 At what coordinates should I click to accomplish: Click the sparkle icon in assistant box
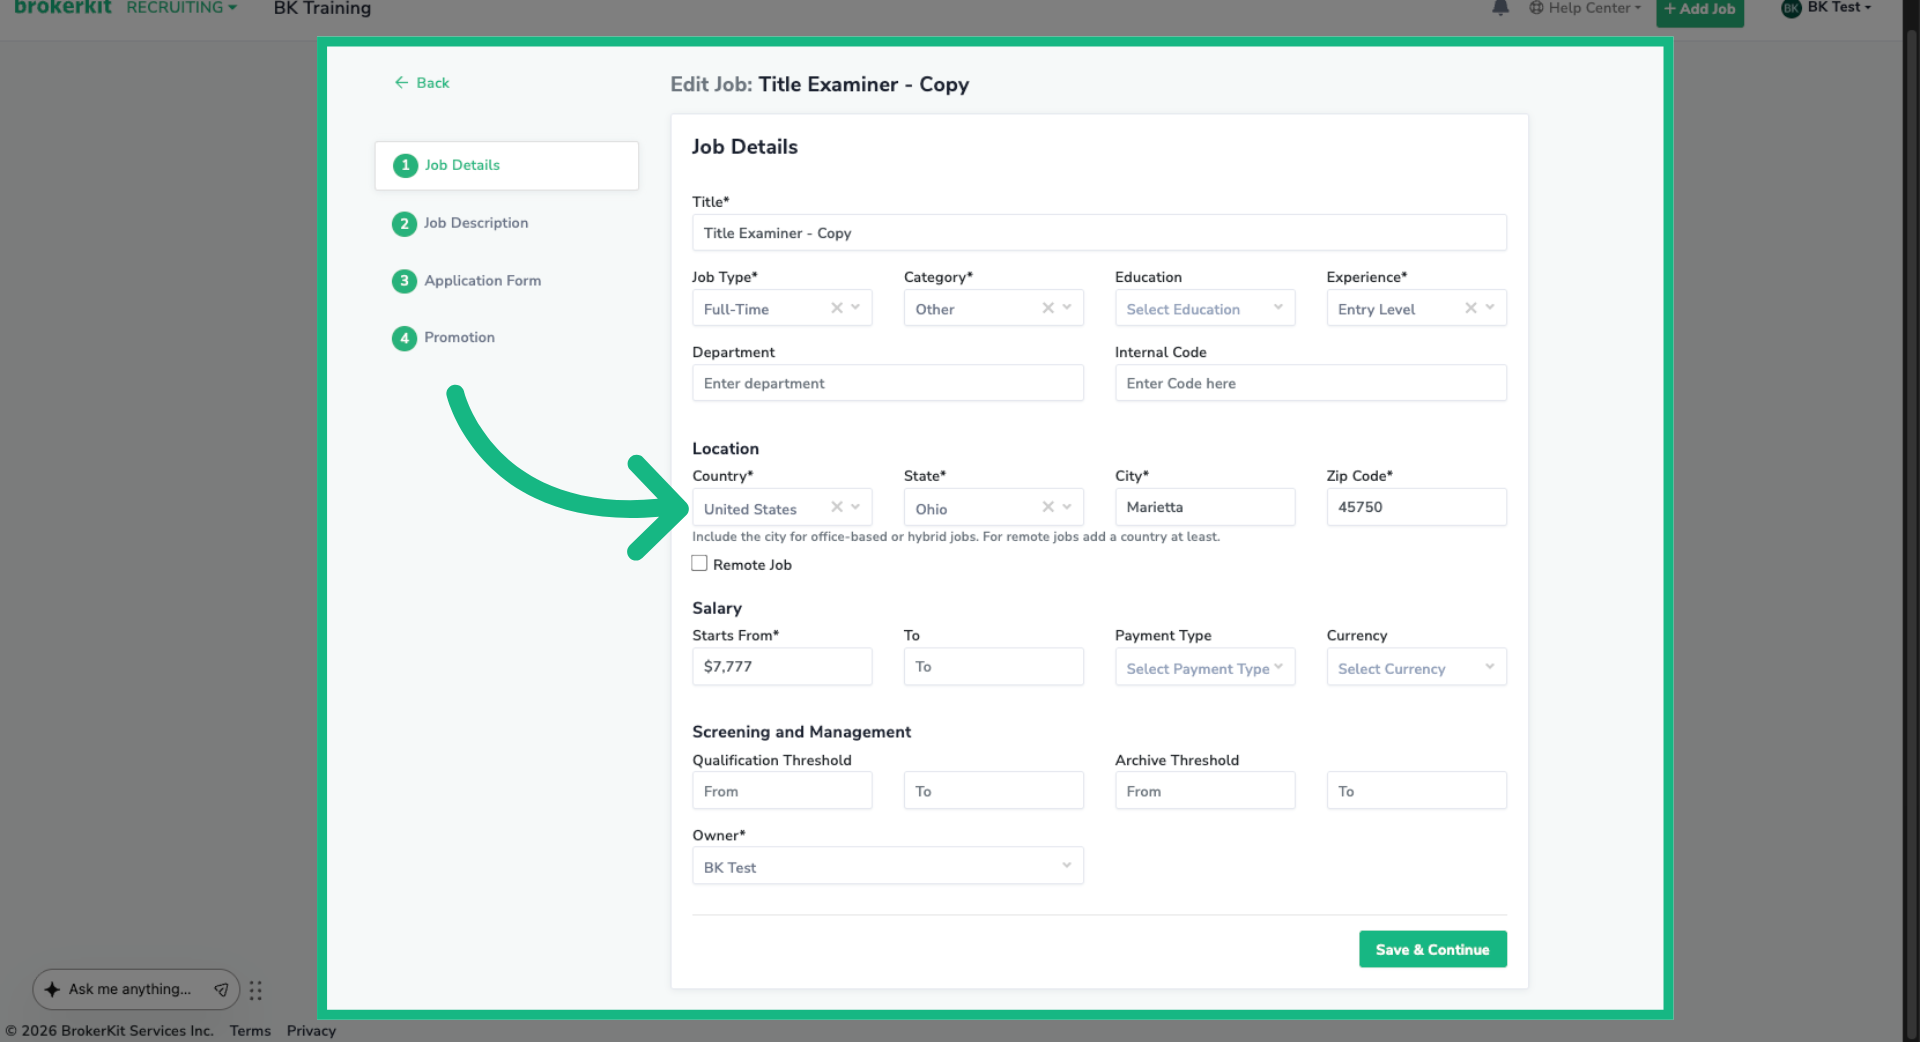click(52, 989)
